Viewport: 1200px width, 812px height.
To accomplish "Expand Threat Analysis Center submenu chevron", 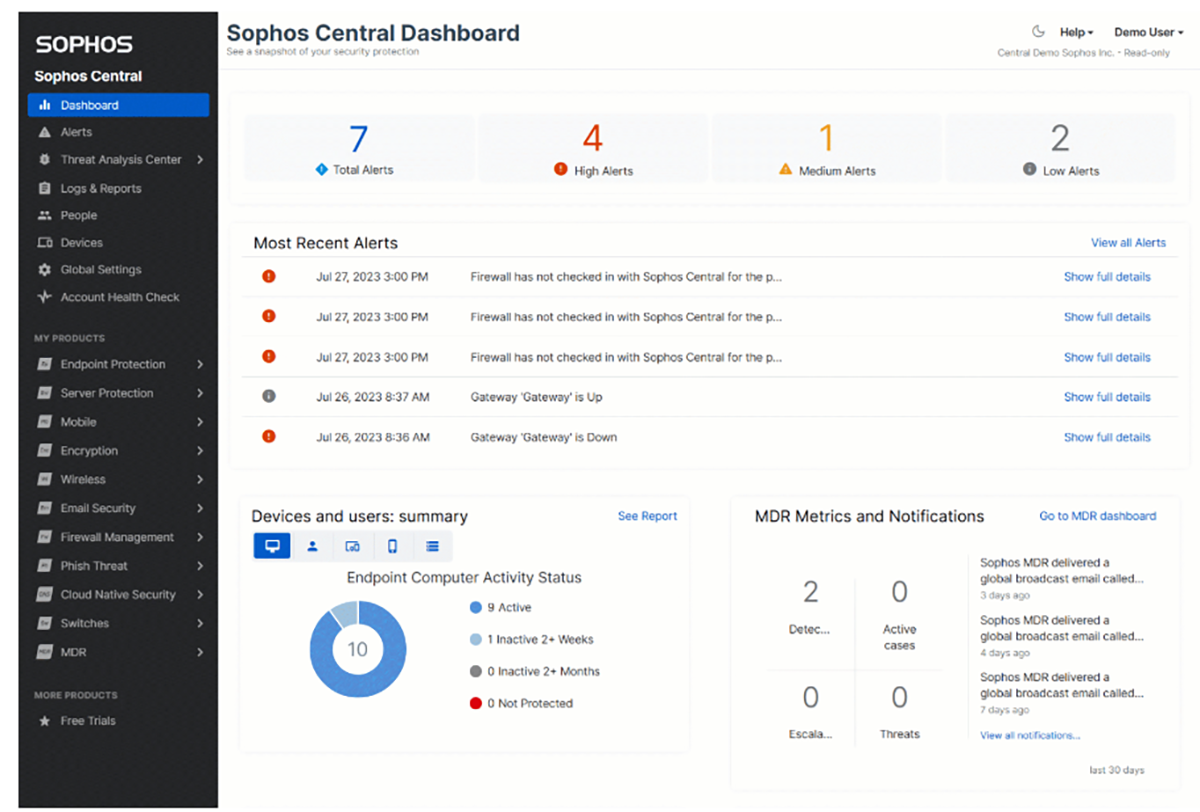I will click(x=200, y=159).
